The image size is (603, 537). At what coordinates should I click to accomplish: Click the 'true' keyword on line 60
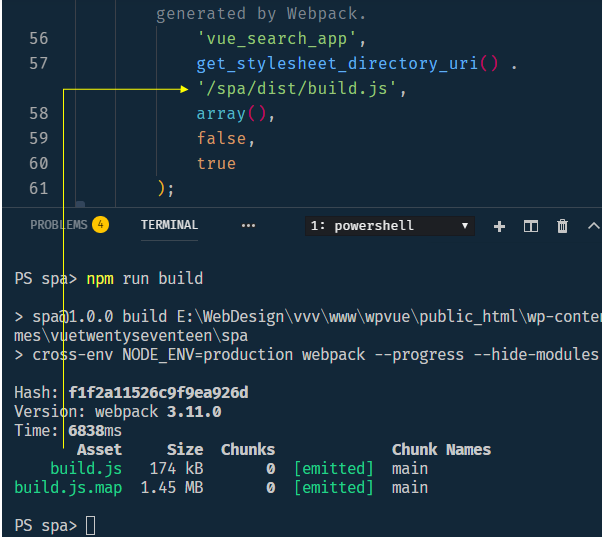pos(216,163)
